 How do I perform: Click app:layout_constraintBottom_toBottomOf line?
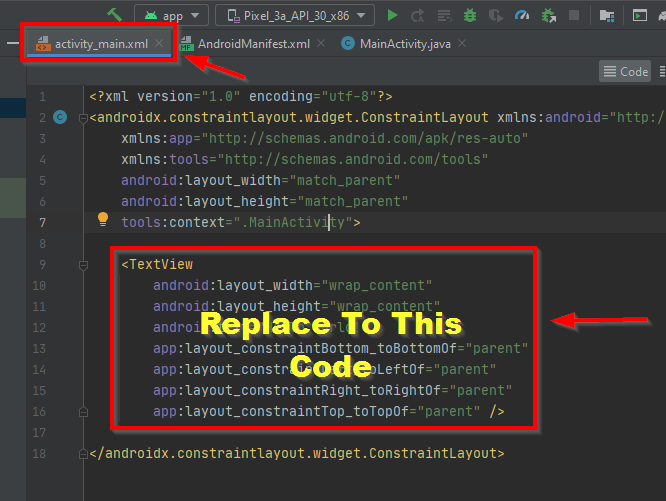[341, 349]
